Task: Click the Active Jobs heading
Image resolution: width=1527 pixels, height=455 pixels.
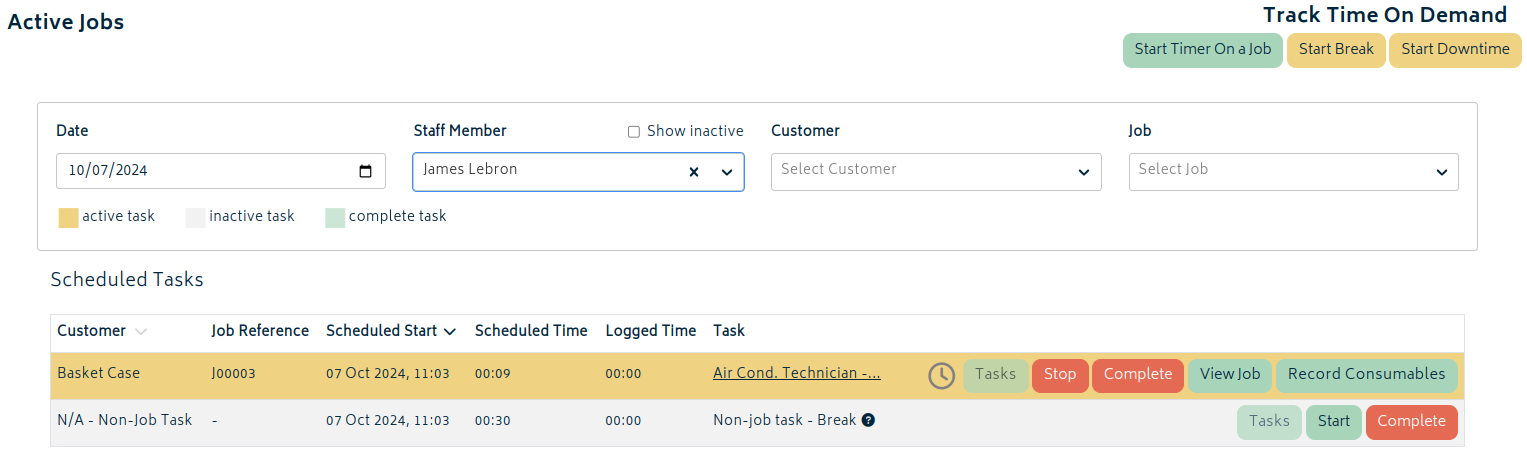Action: [66, 22]
